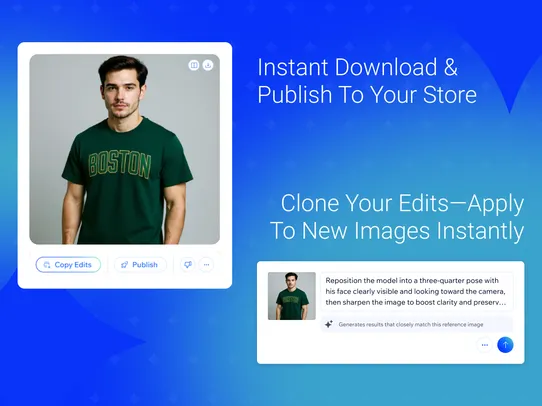Select the reference image thumbnail in prompt box
The height and width of the screenshot is (406, 542).
coord(292,296)
